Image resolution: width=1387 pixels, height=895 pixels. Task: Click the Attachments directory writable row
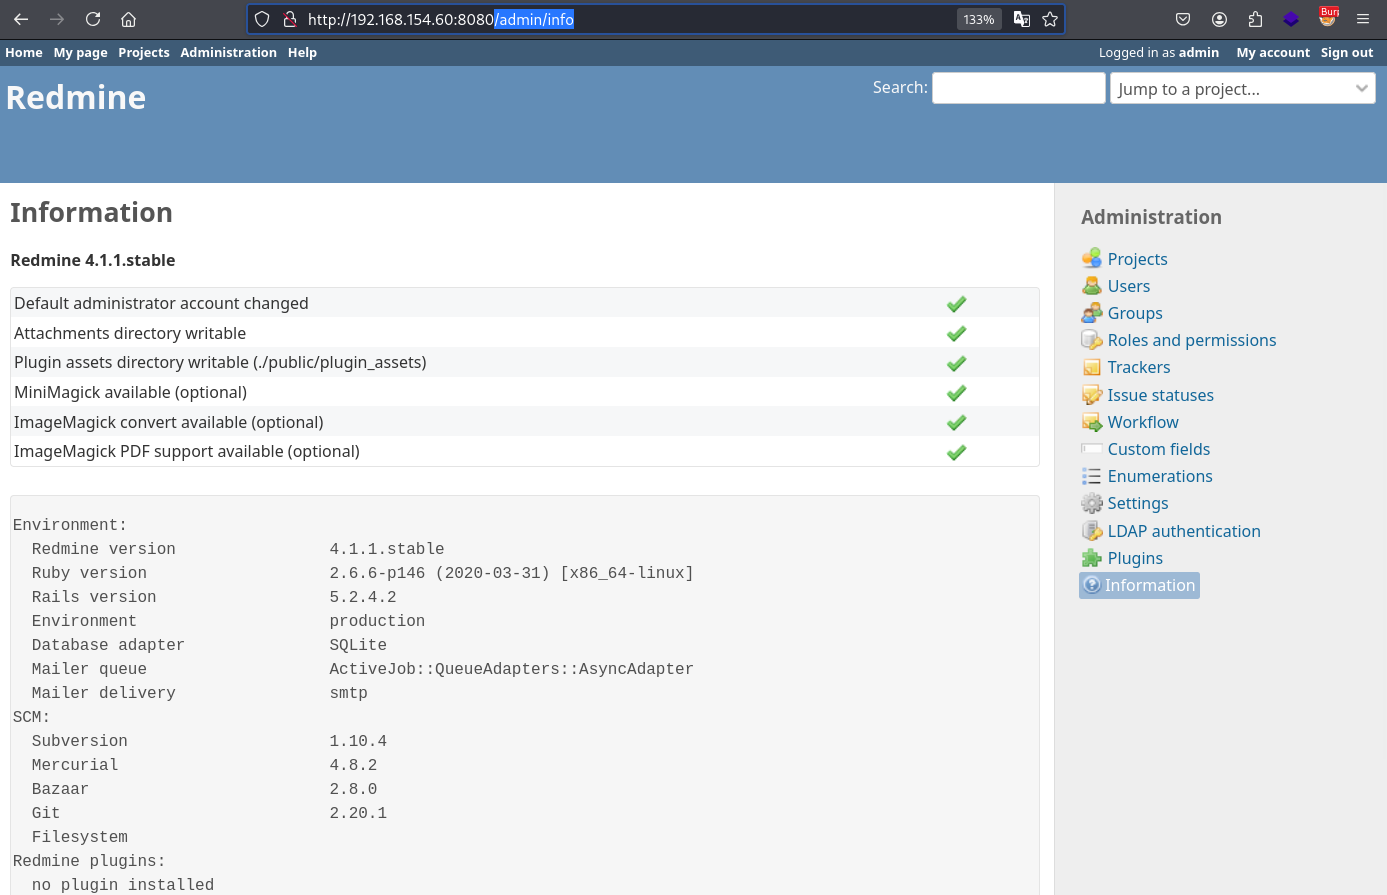(x=525, y=333)
